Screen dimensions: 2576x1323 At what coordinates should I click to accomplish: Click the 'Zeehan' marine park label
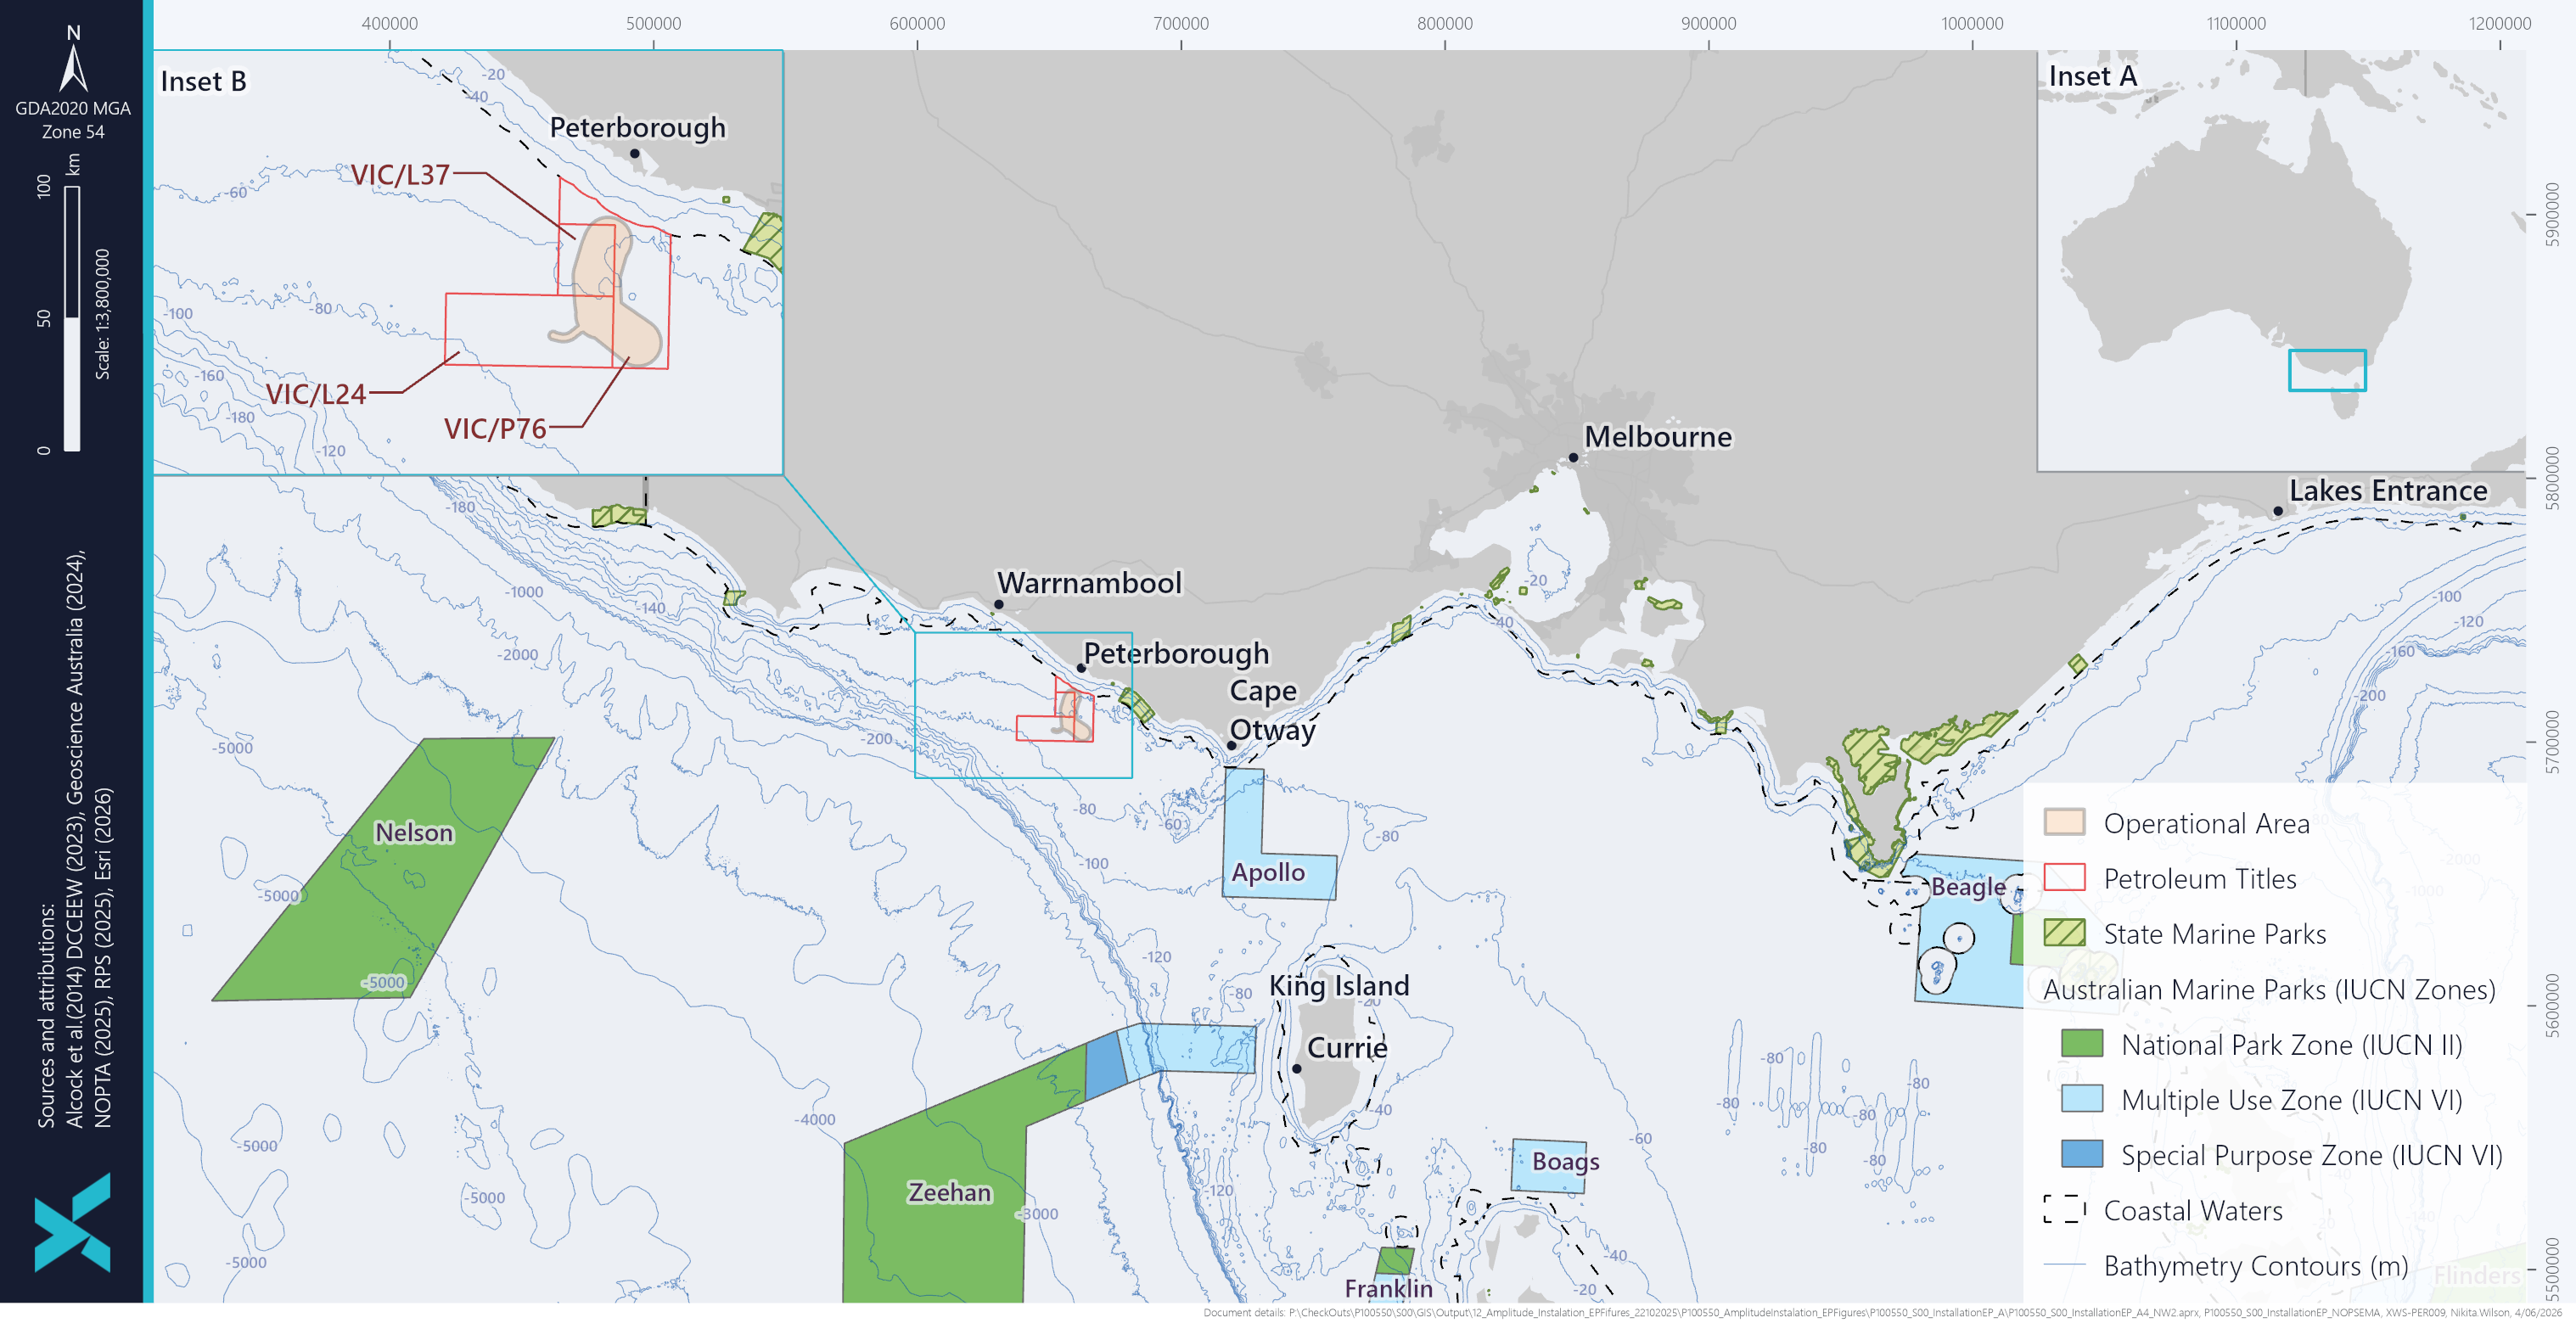click(x=949, y=1192)
